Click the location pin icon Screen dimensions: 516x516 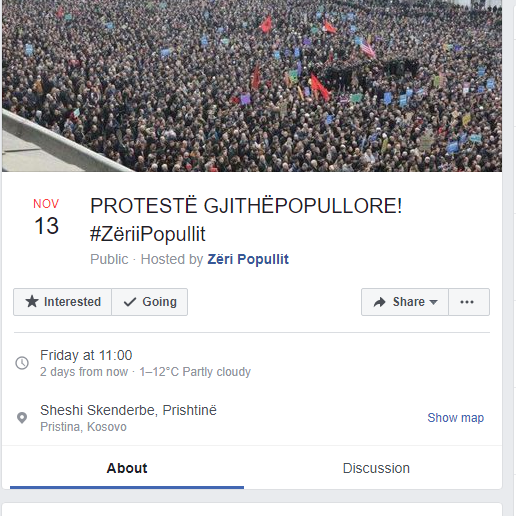tap(22, 417)
